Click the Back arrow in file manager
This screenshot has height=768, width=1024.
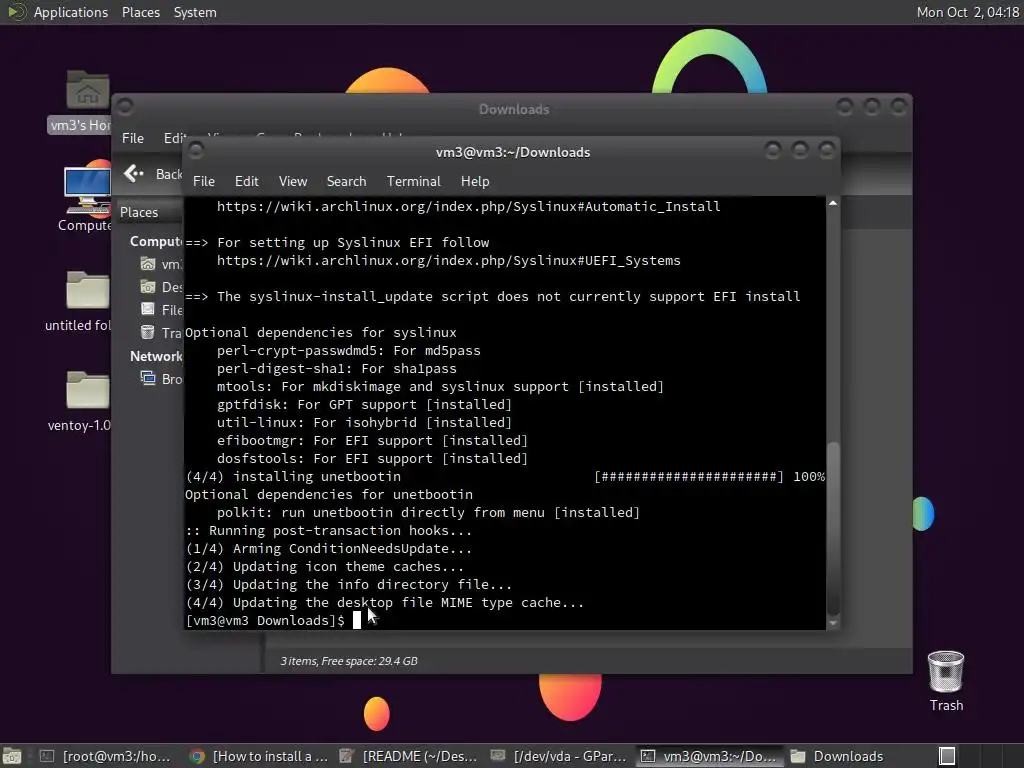(134, 174)
